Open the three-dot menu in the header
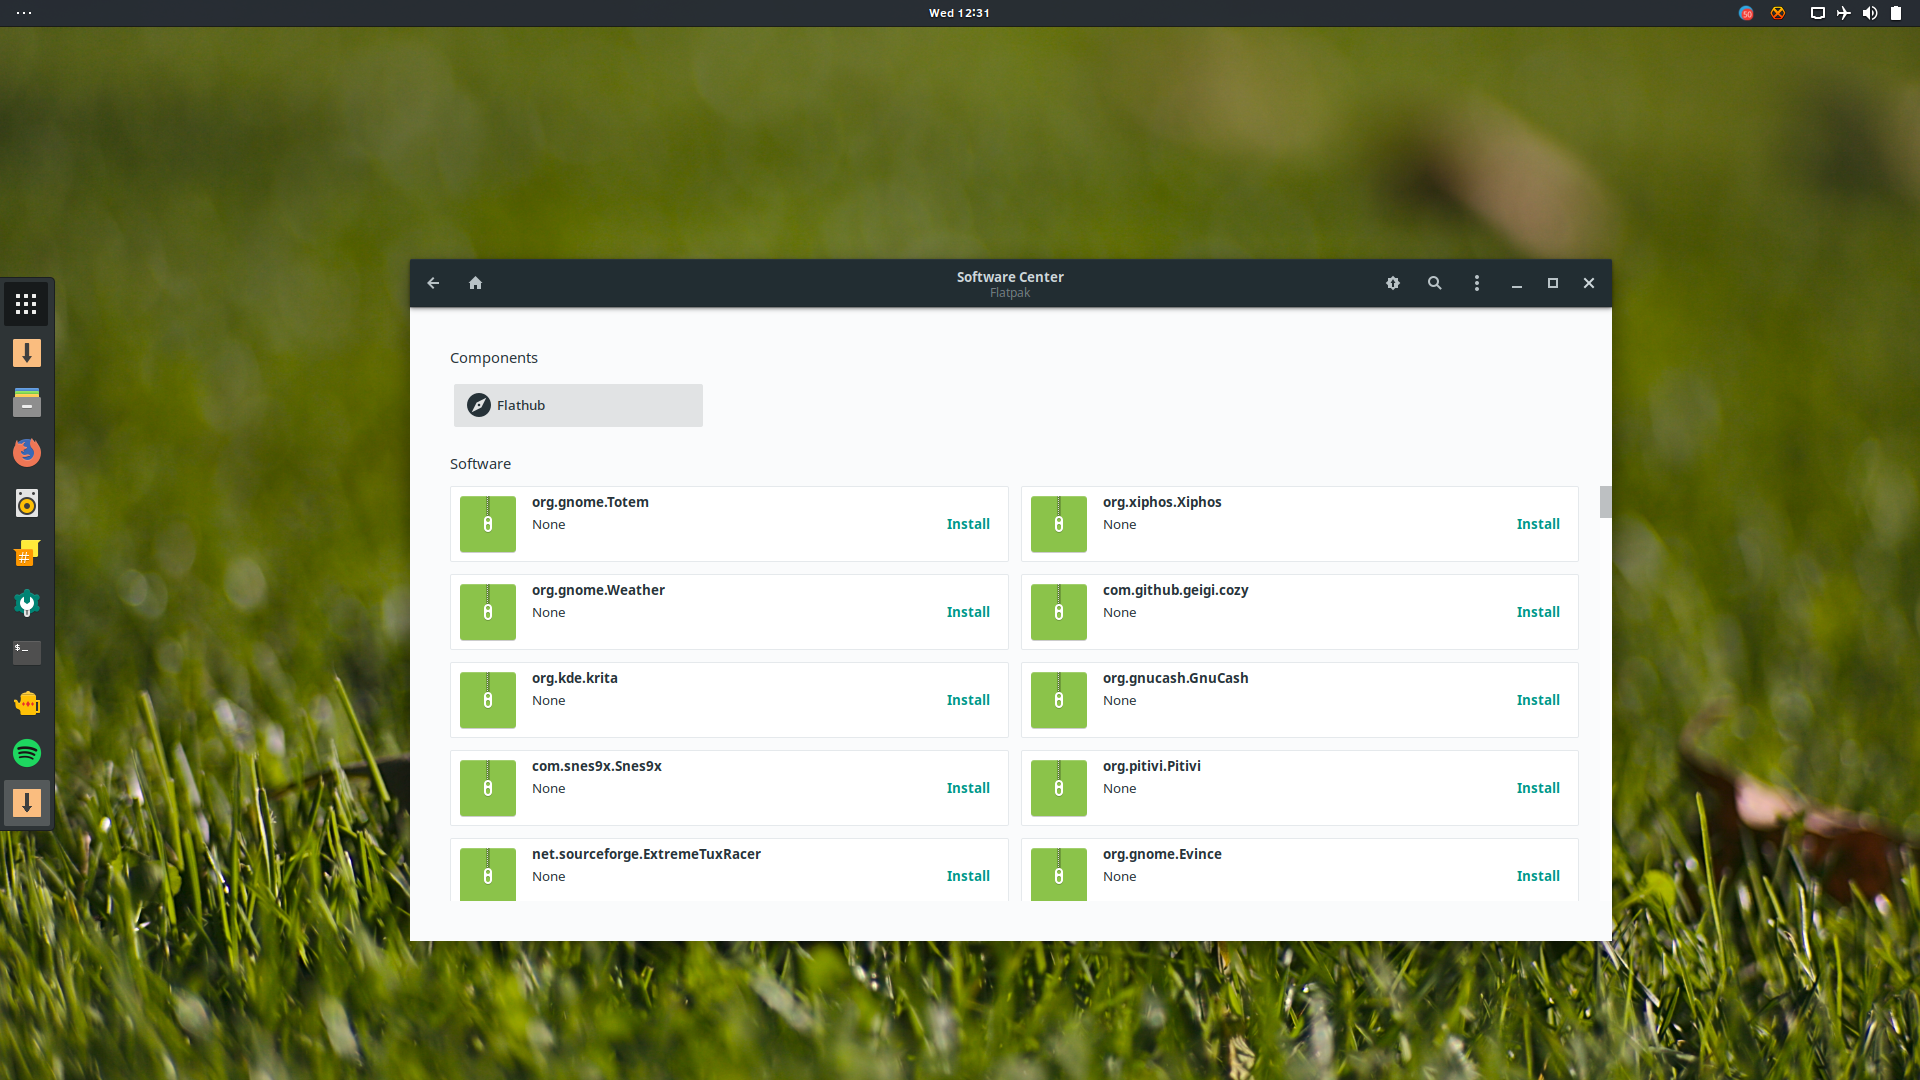Viewport: 1920px width, 1080px height. pyautogui.click(x=1477, y=283)
